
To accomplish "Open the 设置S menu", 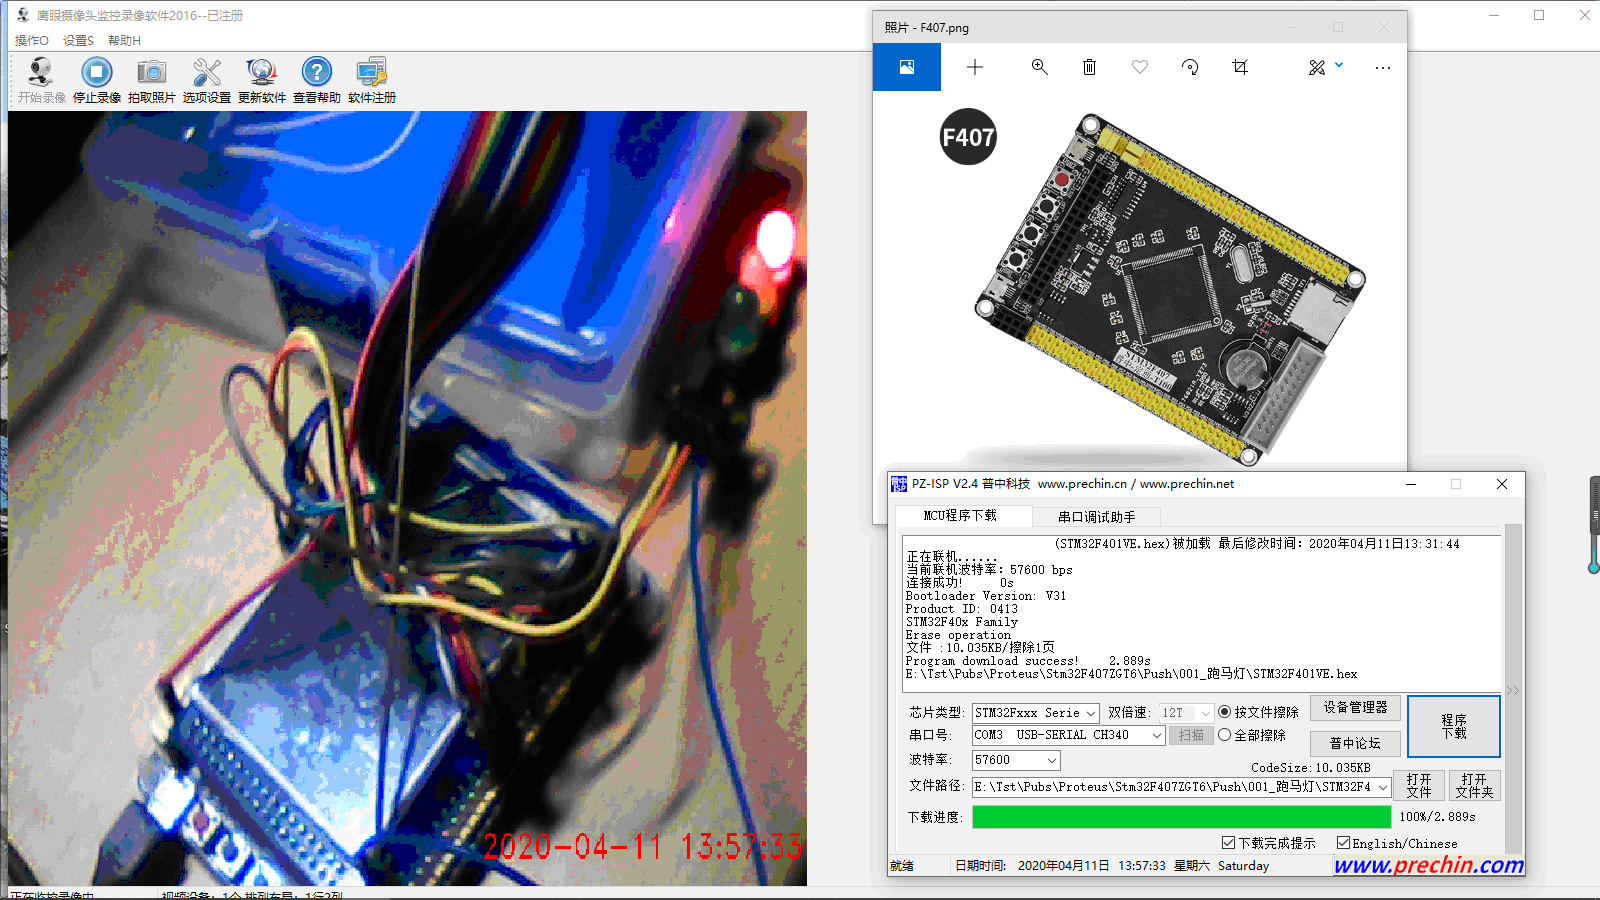I will 78,41.
